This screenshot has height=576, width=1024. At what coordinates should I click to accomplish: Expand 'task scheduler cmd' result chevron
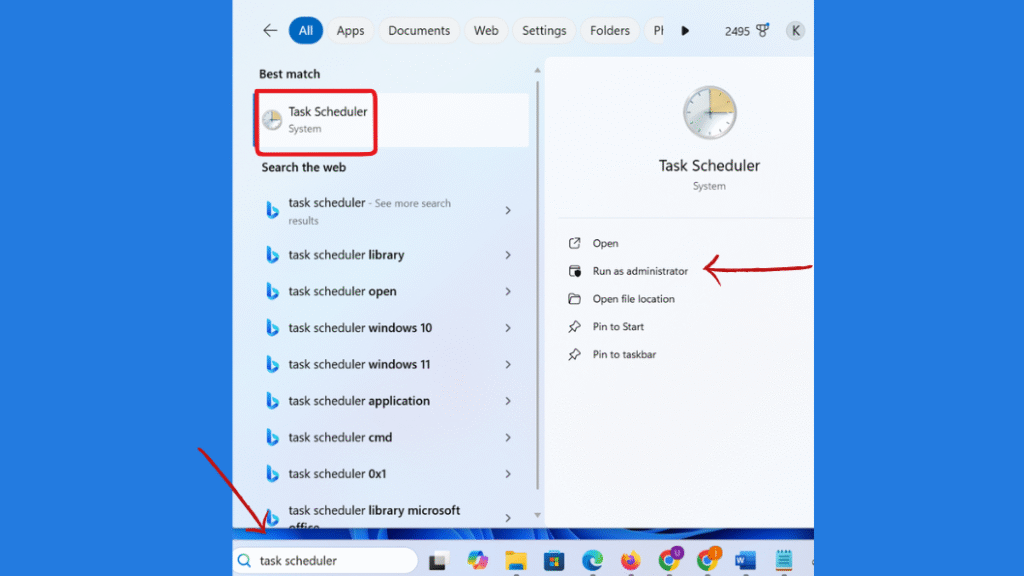coord(507,438)
